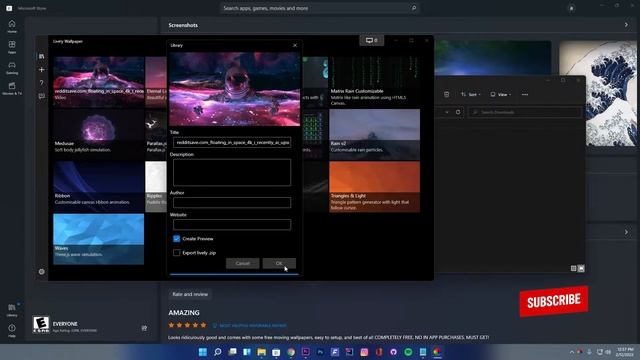
Task: Open Gaming section in Microsoft Store sidebar
Action: [12, 68]
